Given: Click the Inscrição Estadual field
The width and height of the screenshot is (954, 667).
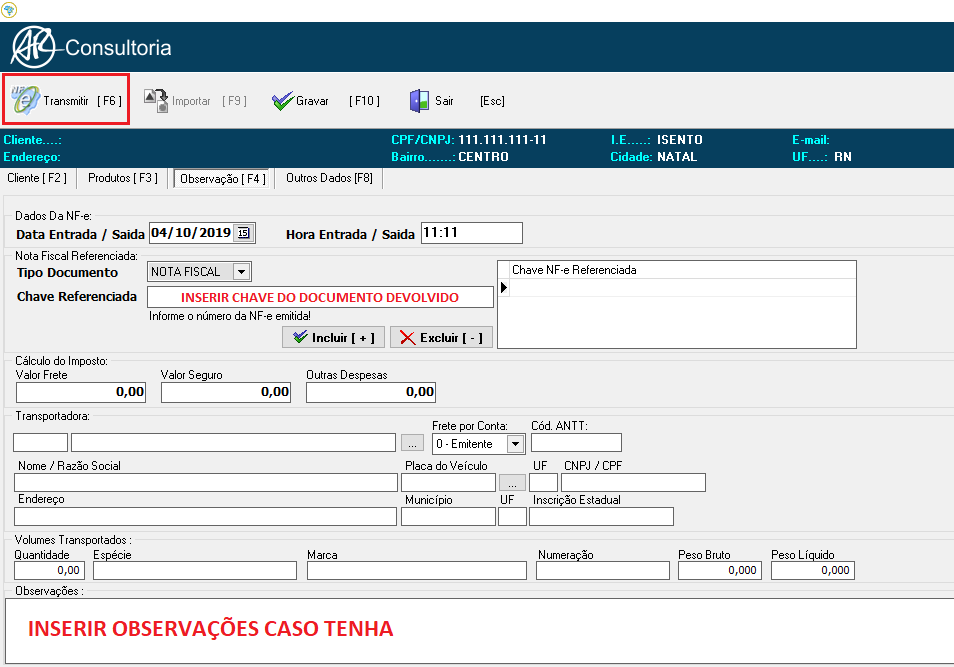Looking at the screenshot, I should (601, 517).
